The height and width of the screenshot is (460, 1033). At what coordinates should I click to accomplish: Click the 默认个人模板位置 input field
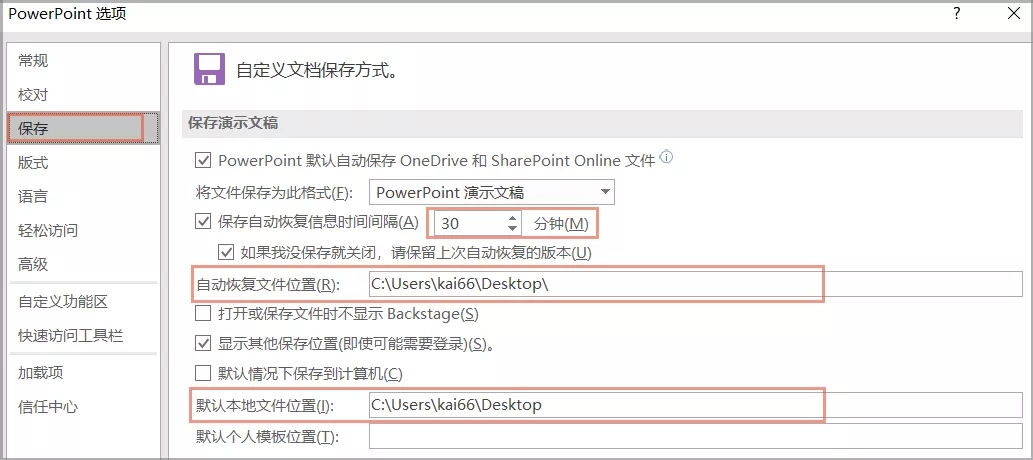696,436
